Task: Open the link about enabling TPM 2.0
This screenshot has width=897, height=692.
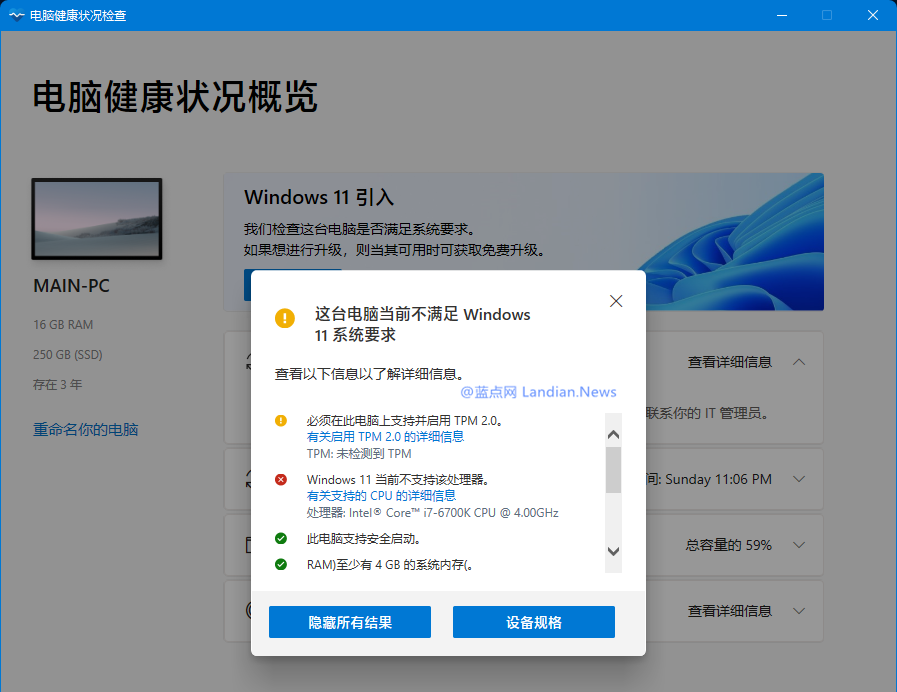Action: click(x=385, y=437)
